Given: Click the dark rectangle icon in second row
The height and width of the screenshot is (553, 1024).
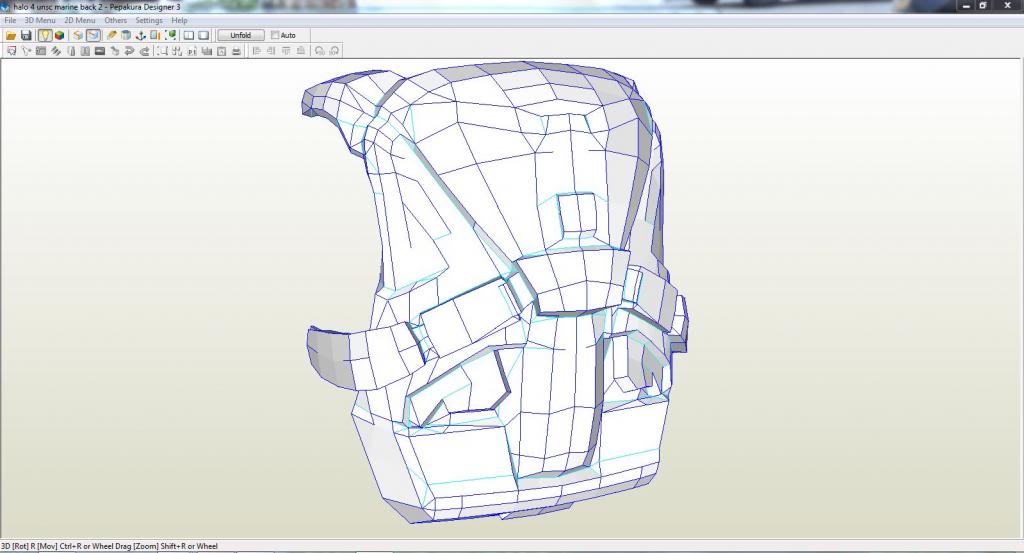Looking at the screenshot, I should point(100,51).
